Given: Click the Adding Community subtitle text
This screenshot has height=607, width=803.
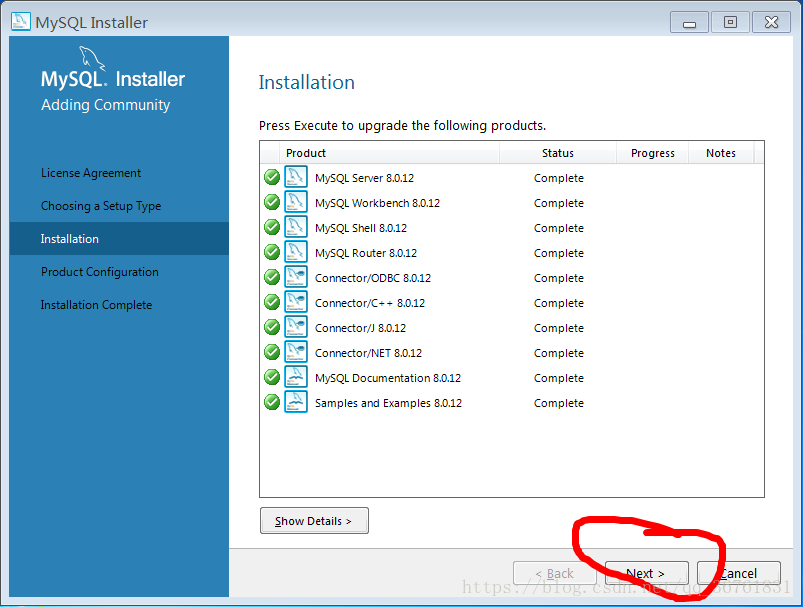Looking at the screenshot, I should pyautogui.click(x=105, y=104).
